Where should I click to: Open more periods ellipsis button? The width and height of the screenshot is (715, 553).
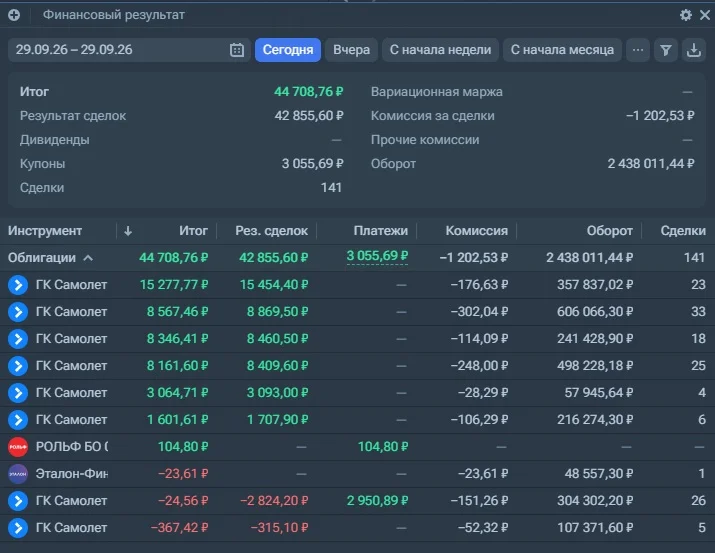[637, 50]
